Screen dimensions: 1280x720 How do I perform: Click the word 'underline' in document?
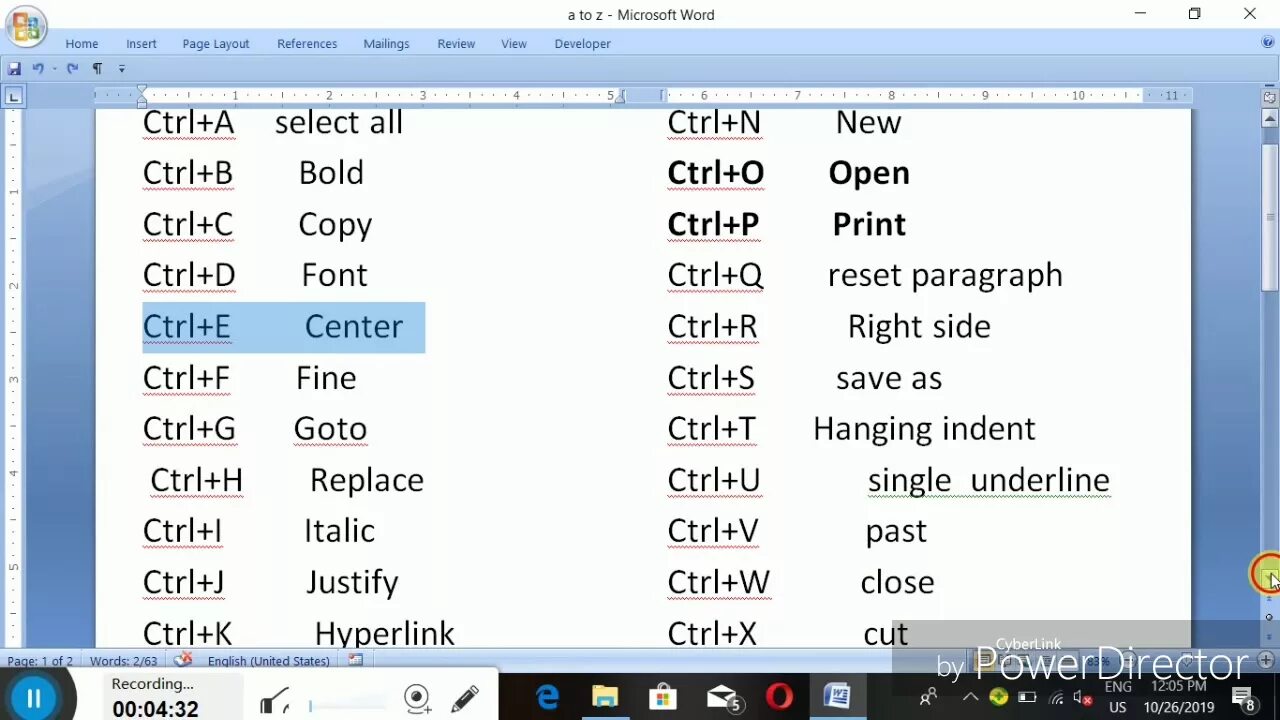[x=1040, y=481]
